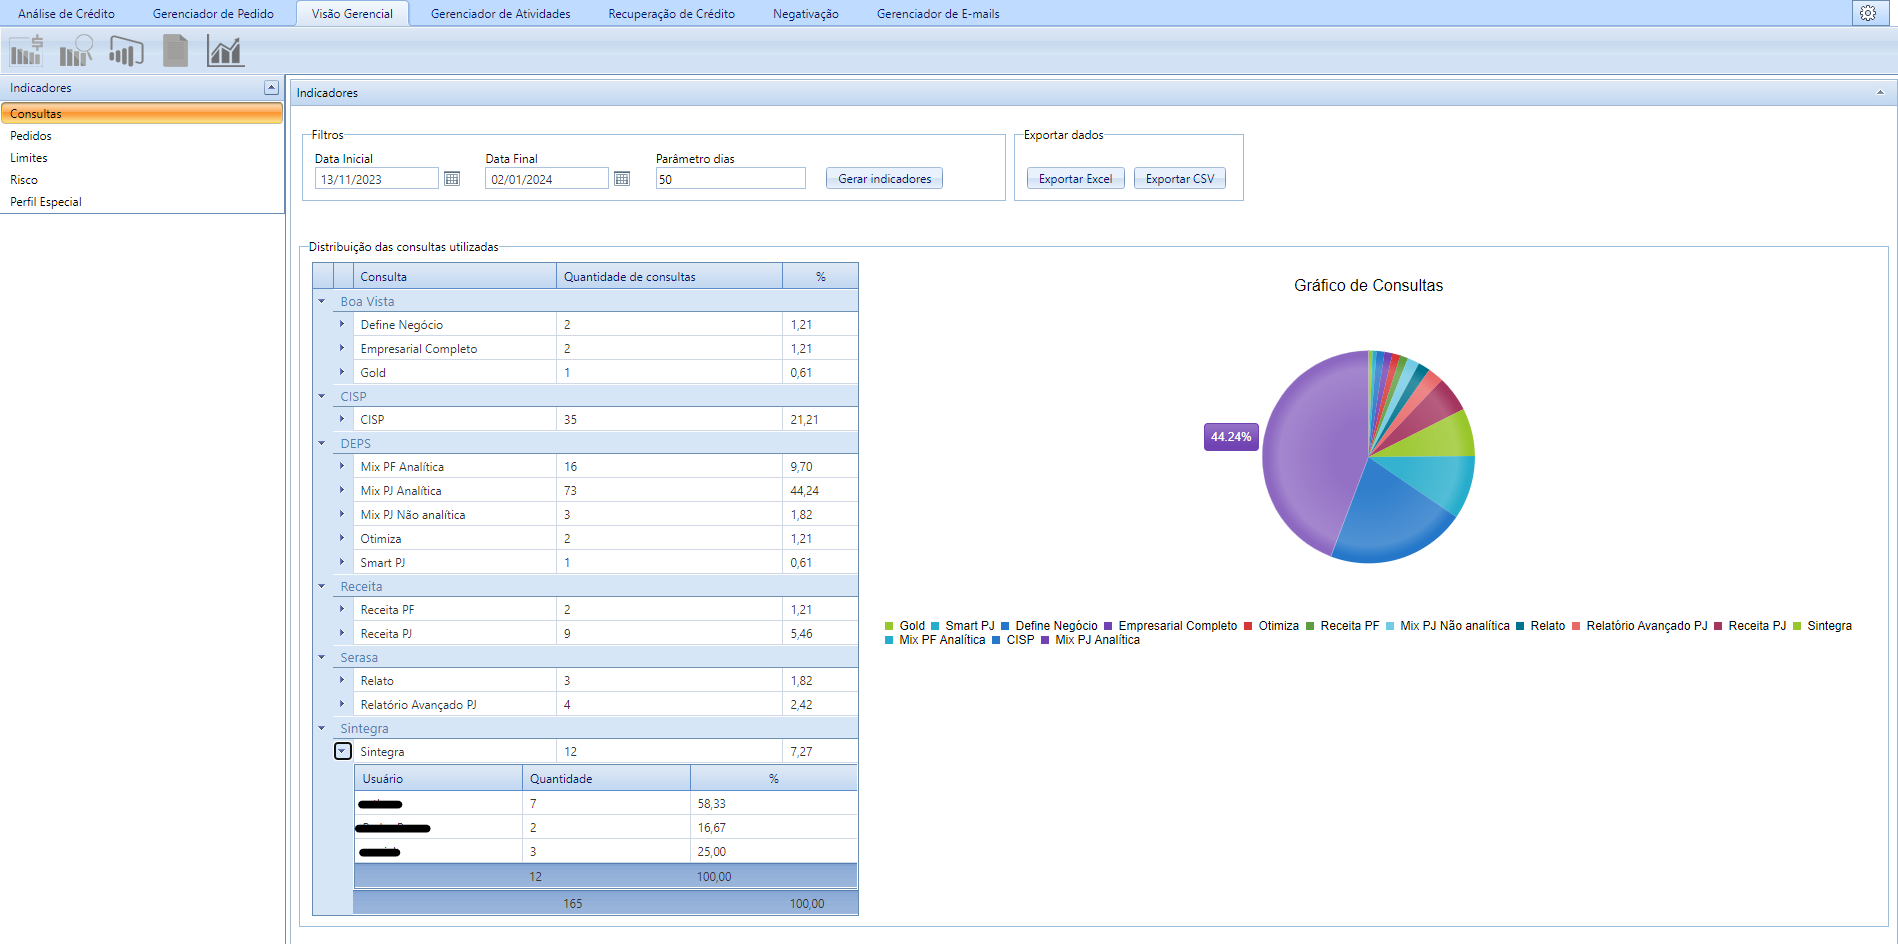
Task: Collapse the expanded Sintegra row details
Action: coord(343,751)
